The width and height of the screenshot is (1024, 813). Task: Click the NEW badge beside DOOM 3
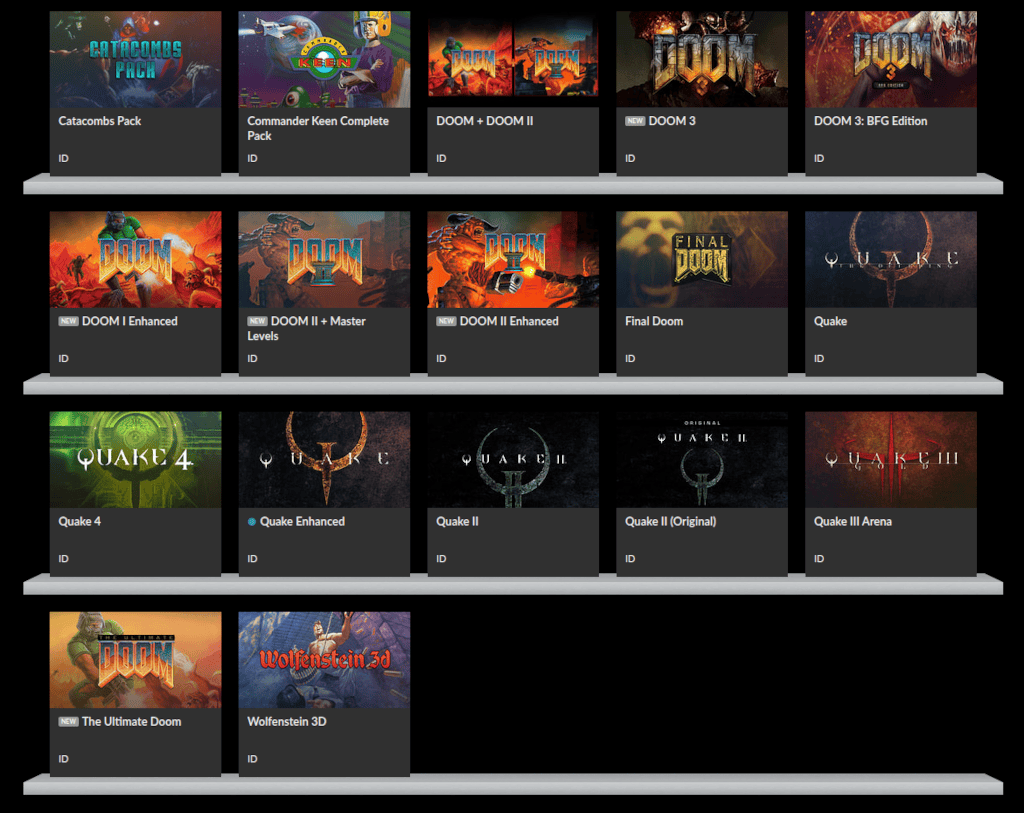(x=635, y=121)
